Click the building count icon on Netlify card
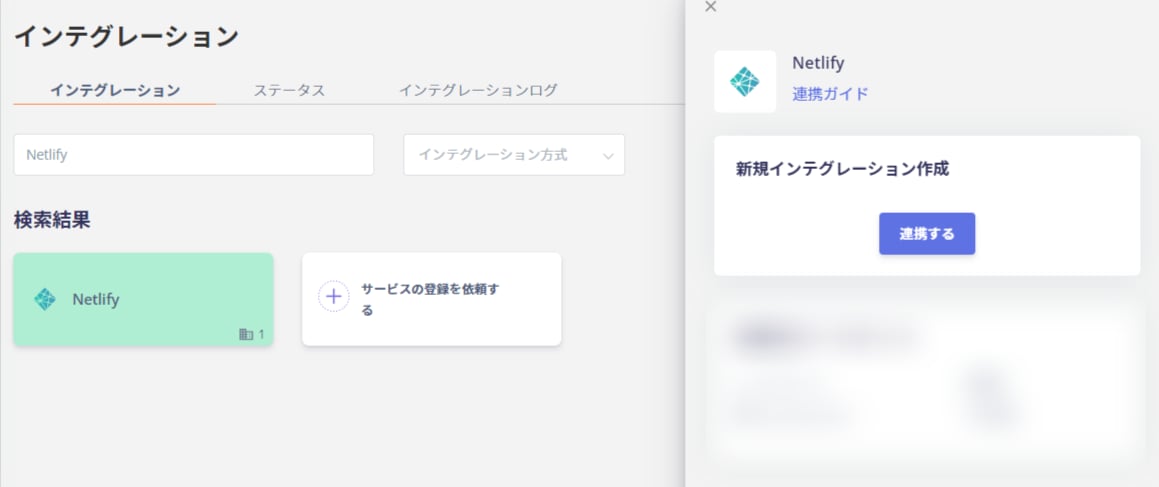The width and height of the screenshot is (1159, 487). pyautogui.click(x=246, y=335)
